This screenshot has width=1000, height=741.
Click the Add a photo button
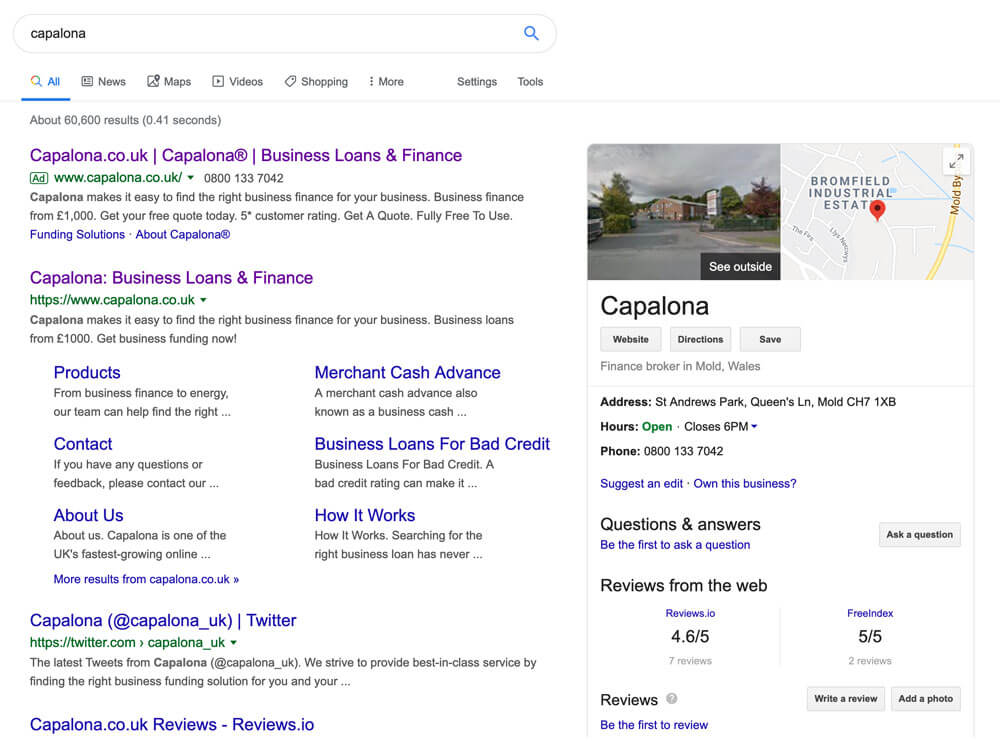tap(925, 698)
